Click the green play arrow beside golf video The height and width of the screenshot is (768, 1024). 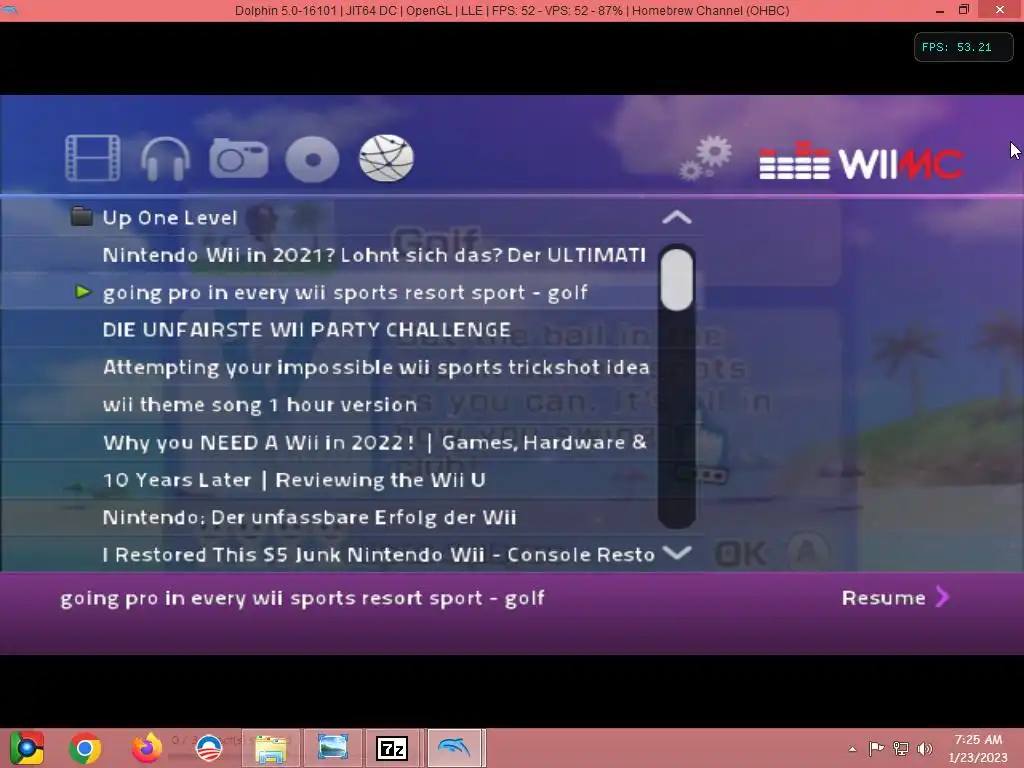(x=83, y=292)
